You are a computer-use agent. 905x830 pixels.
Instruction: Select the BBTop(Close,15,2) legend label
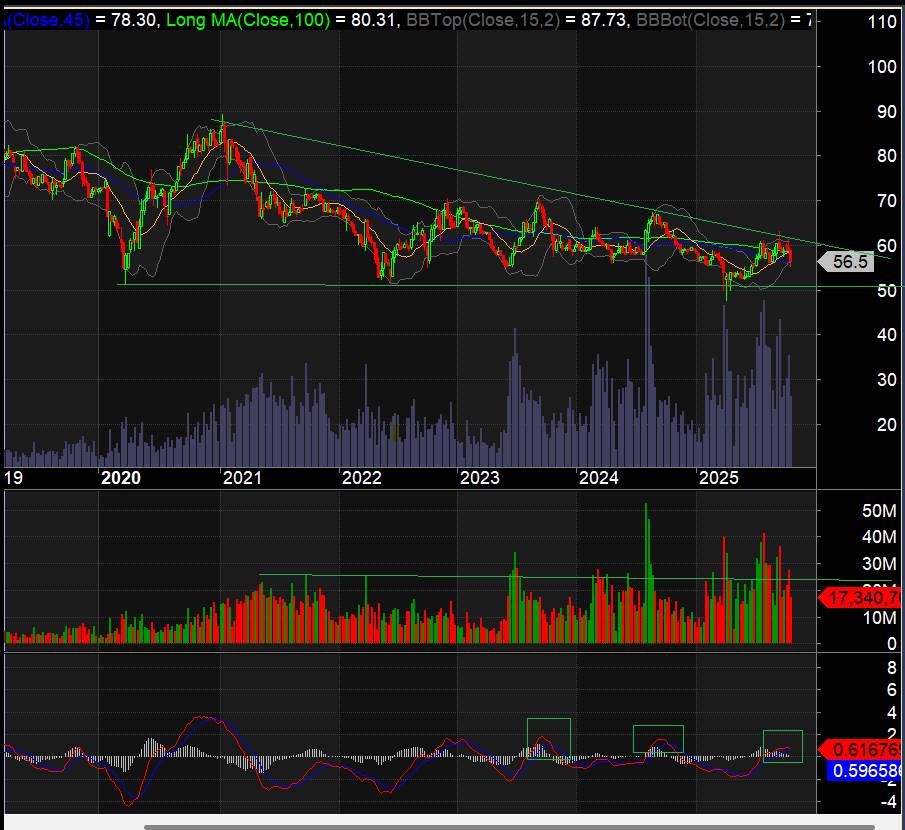pyautogui.click(x=474, y=19)
